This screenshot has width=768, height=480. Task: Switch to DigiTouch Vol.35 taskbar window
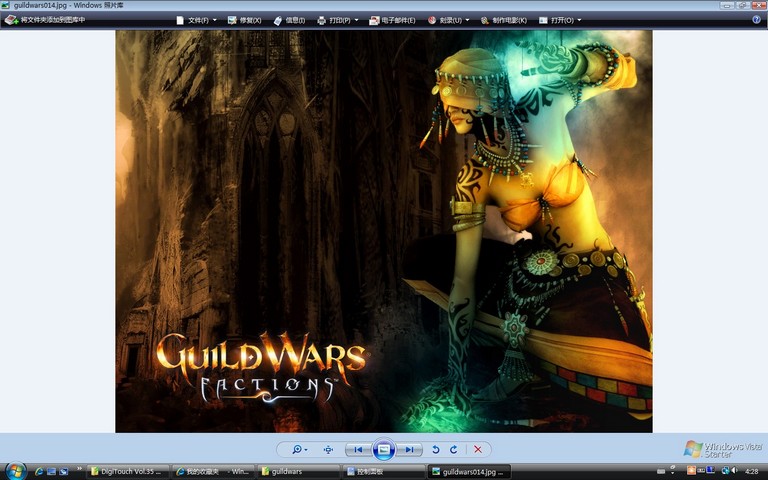tap(128, 471)
